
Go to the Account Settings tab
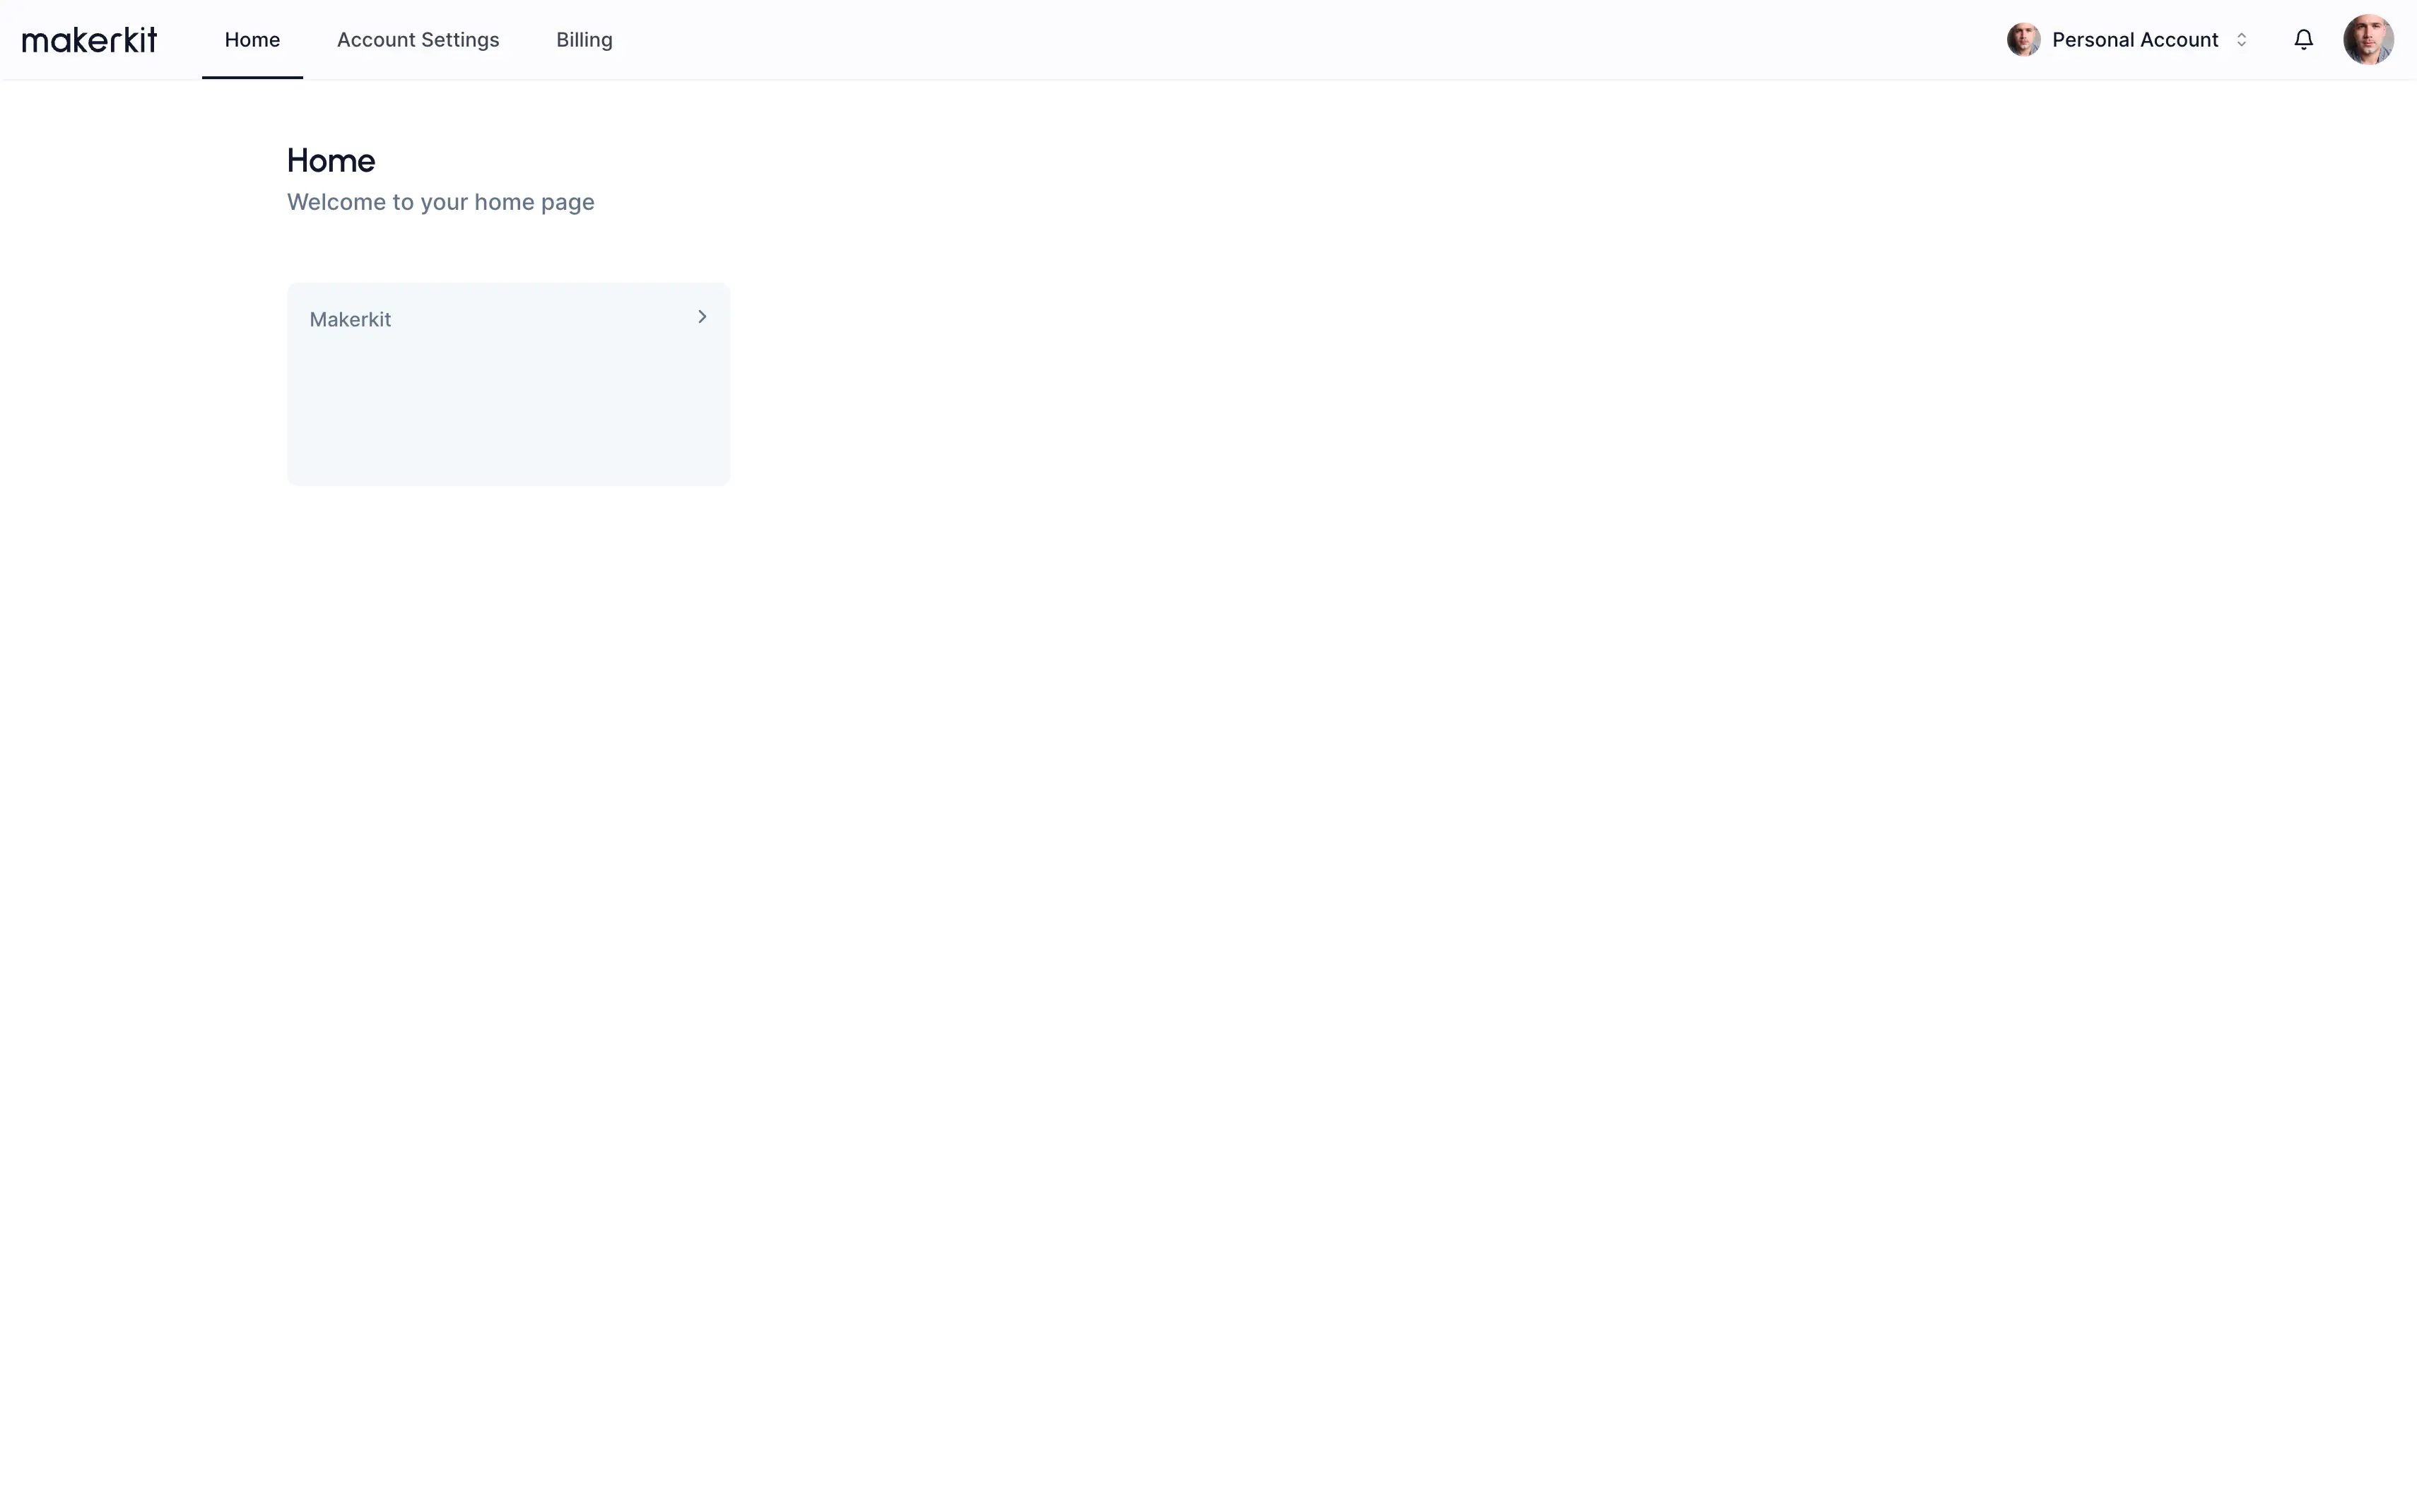point(418,40)
